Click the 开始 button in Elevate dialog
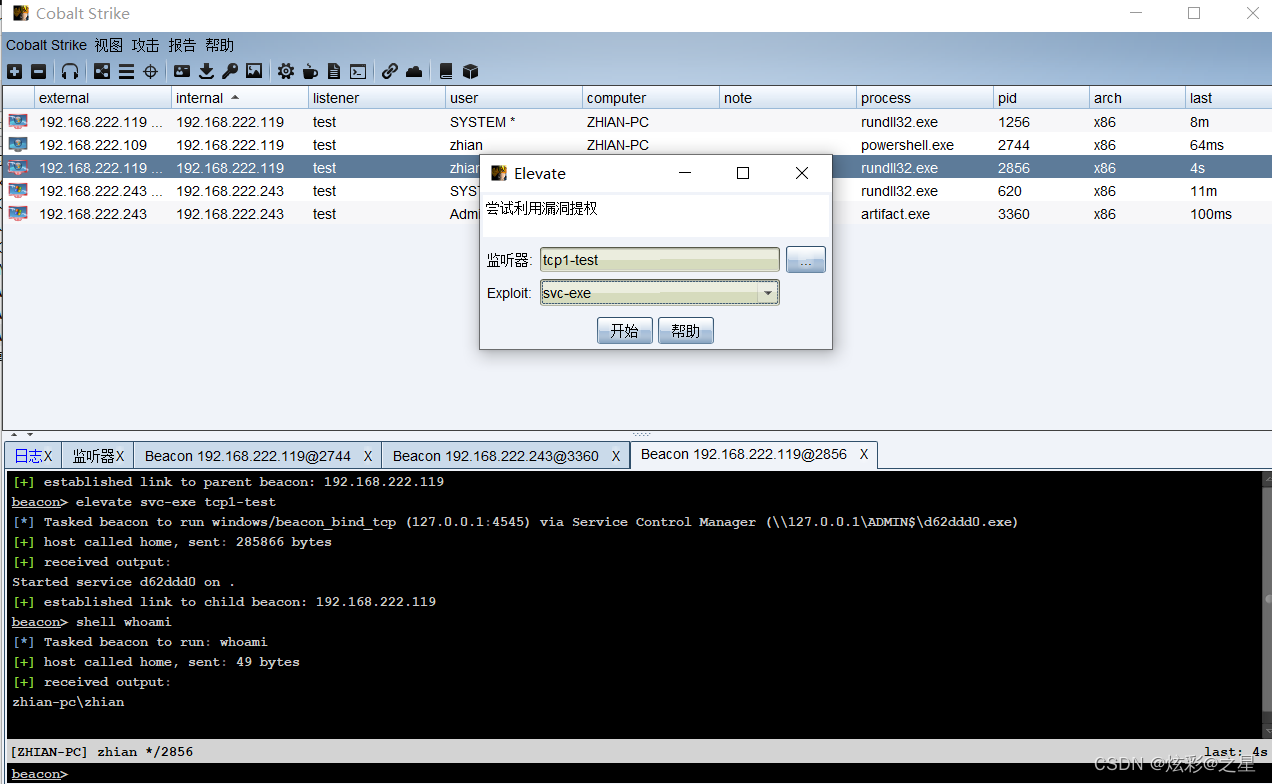 click(625, 331)
